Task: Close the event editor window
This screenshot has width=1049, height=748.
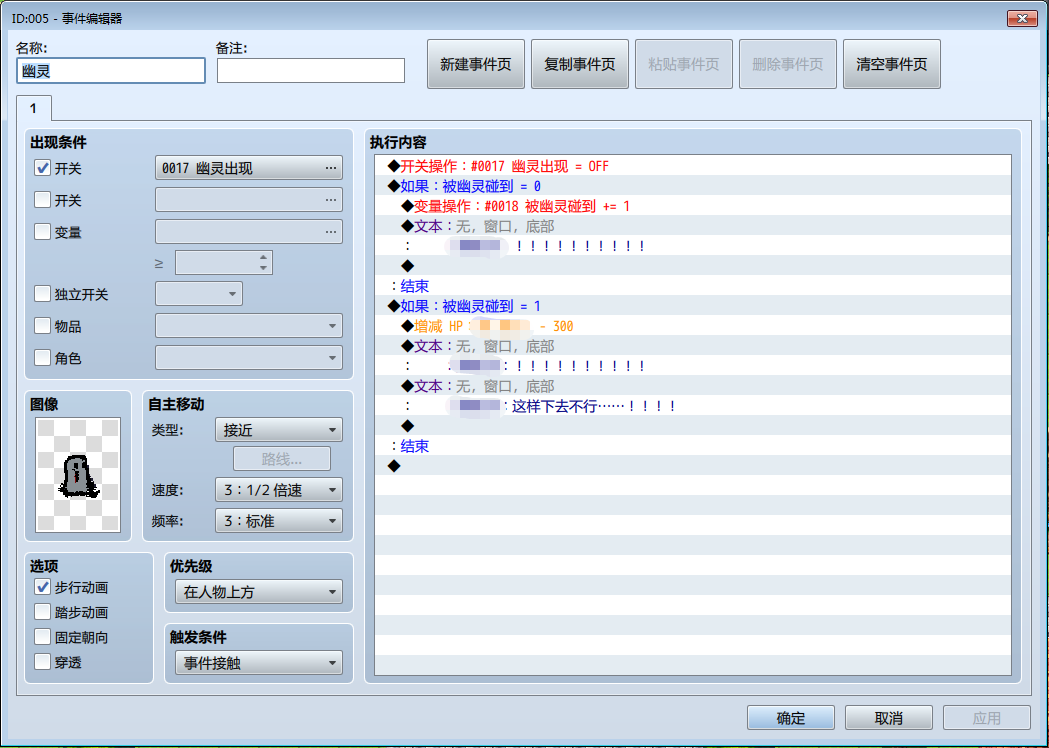Action: (1022, 18)
